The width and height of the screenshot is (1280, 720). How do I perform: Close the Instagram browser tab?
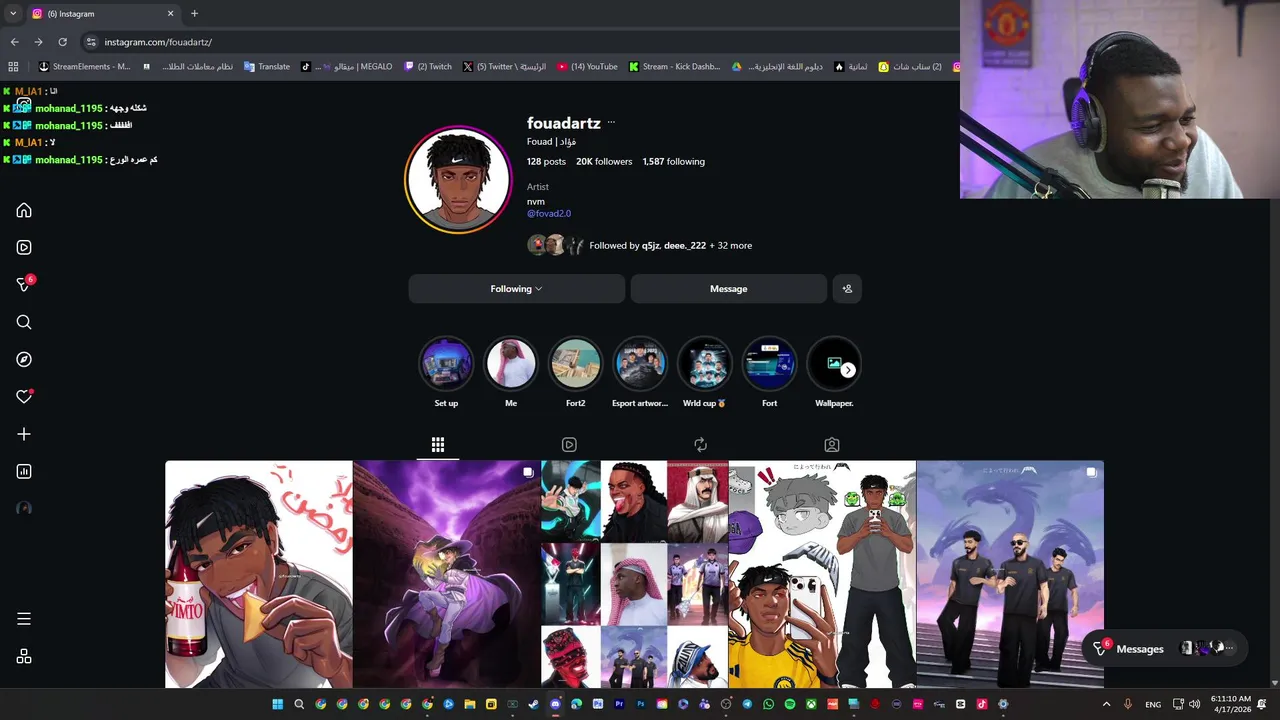[x=170, y=13]
